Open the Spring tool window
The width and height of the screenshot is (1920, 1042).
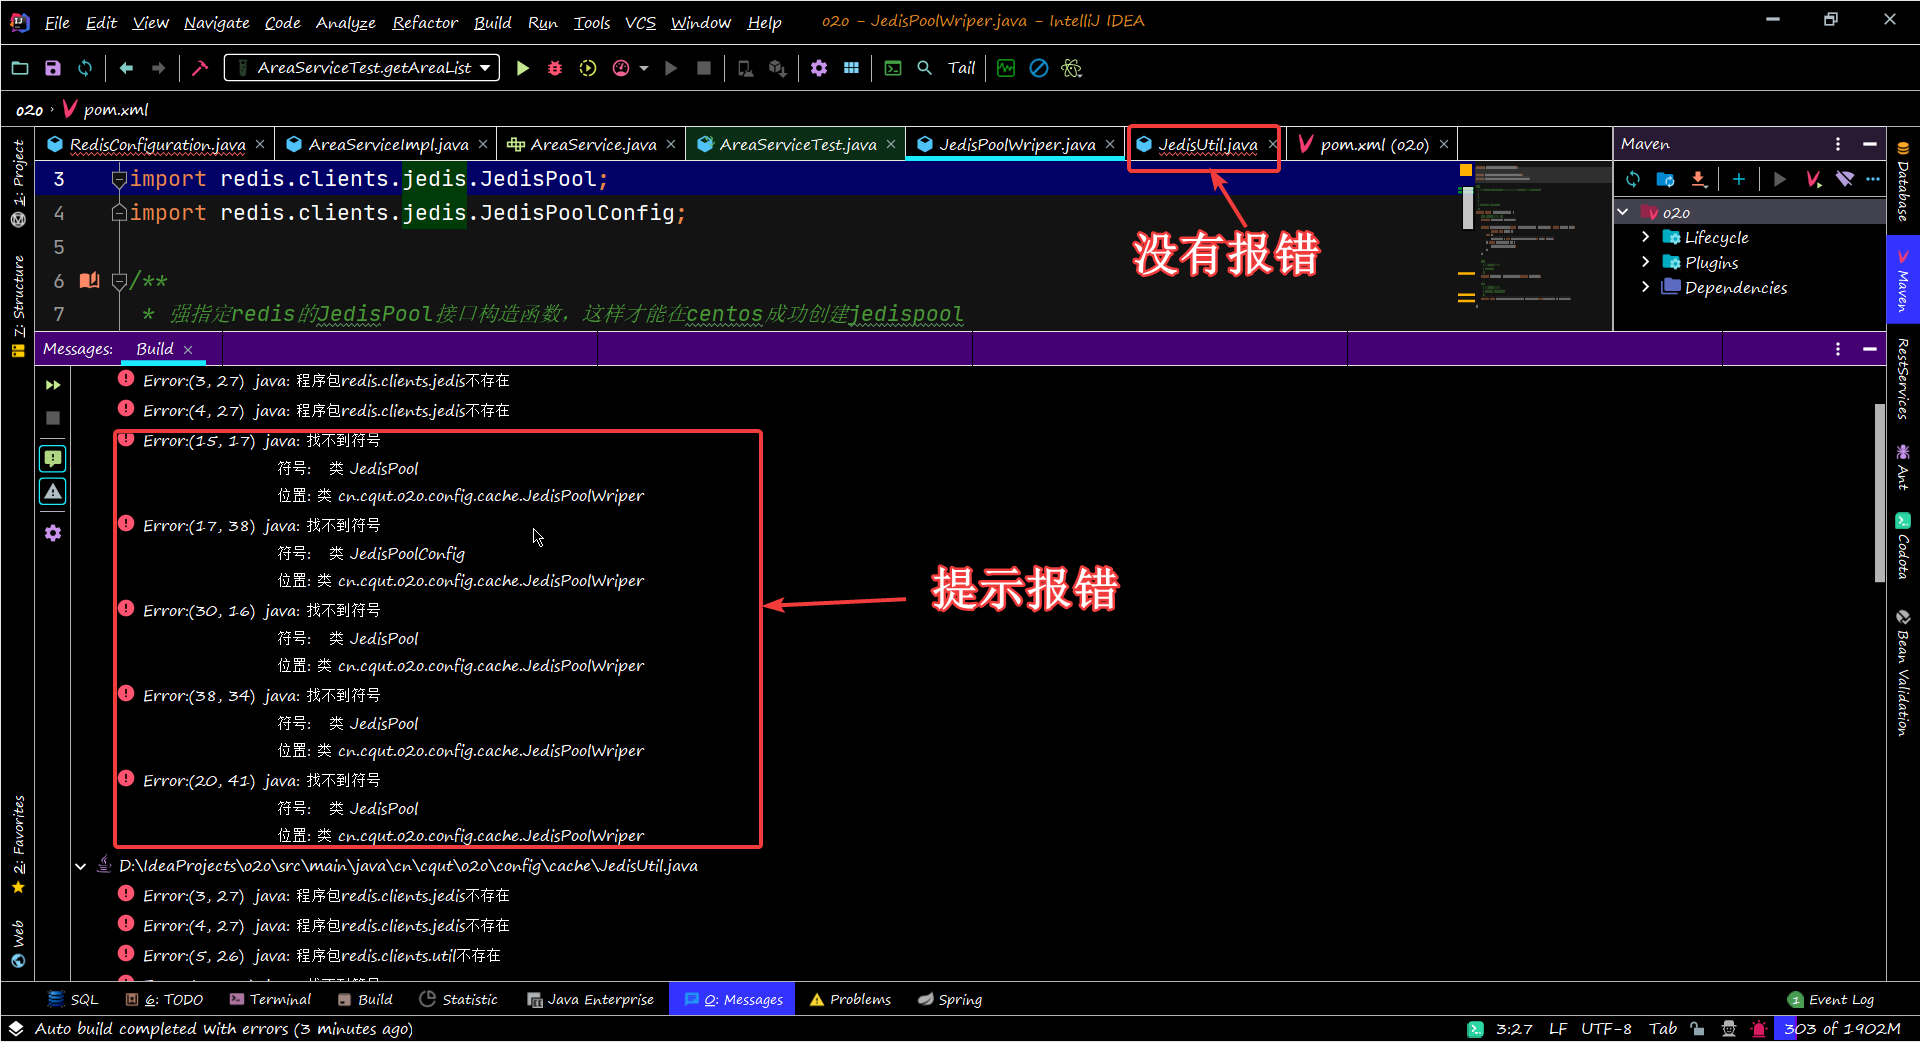pyautogui.click(x=950, y=999)
